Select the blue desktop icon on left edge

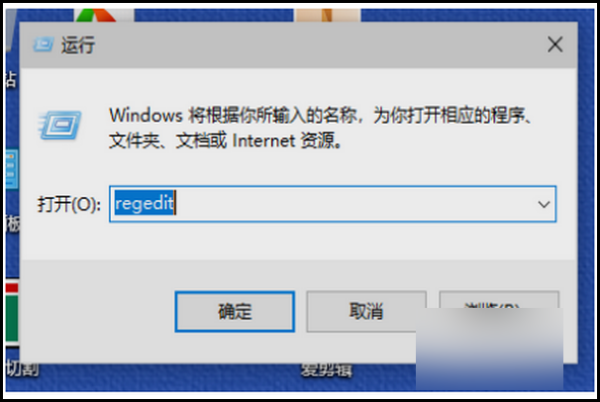tap(12, 169)
